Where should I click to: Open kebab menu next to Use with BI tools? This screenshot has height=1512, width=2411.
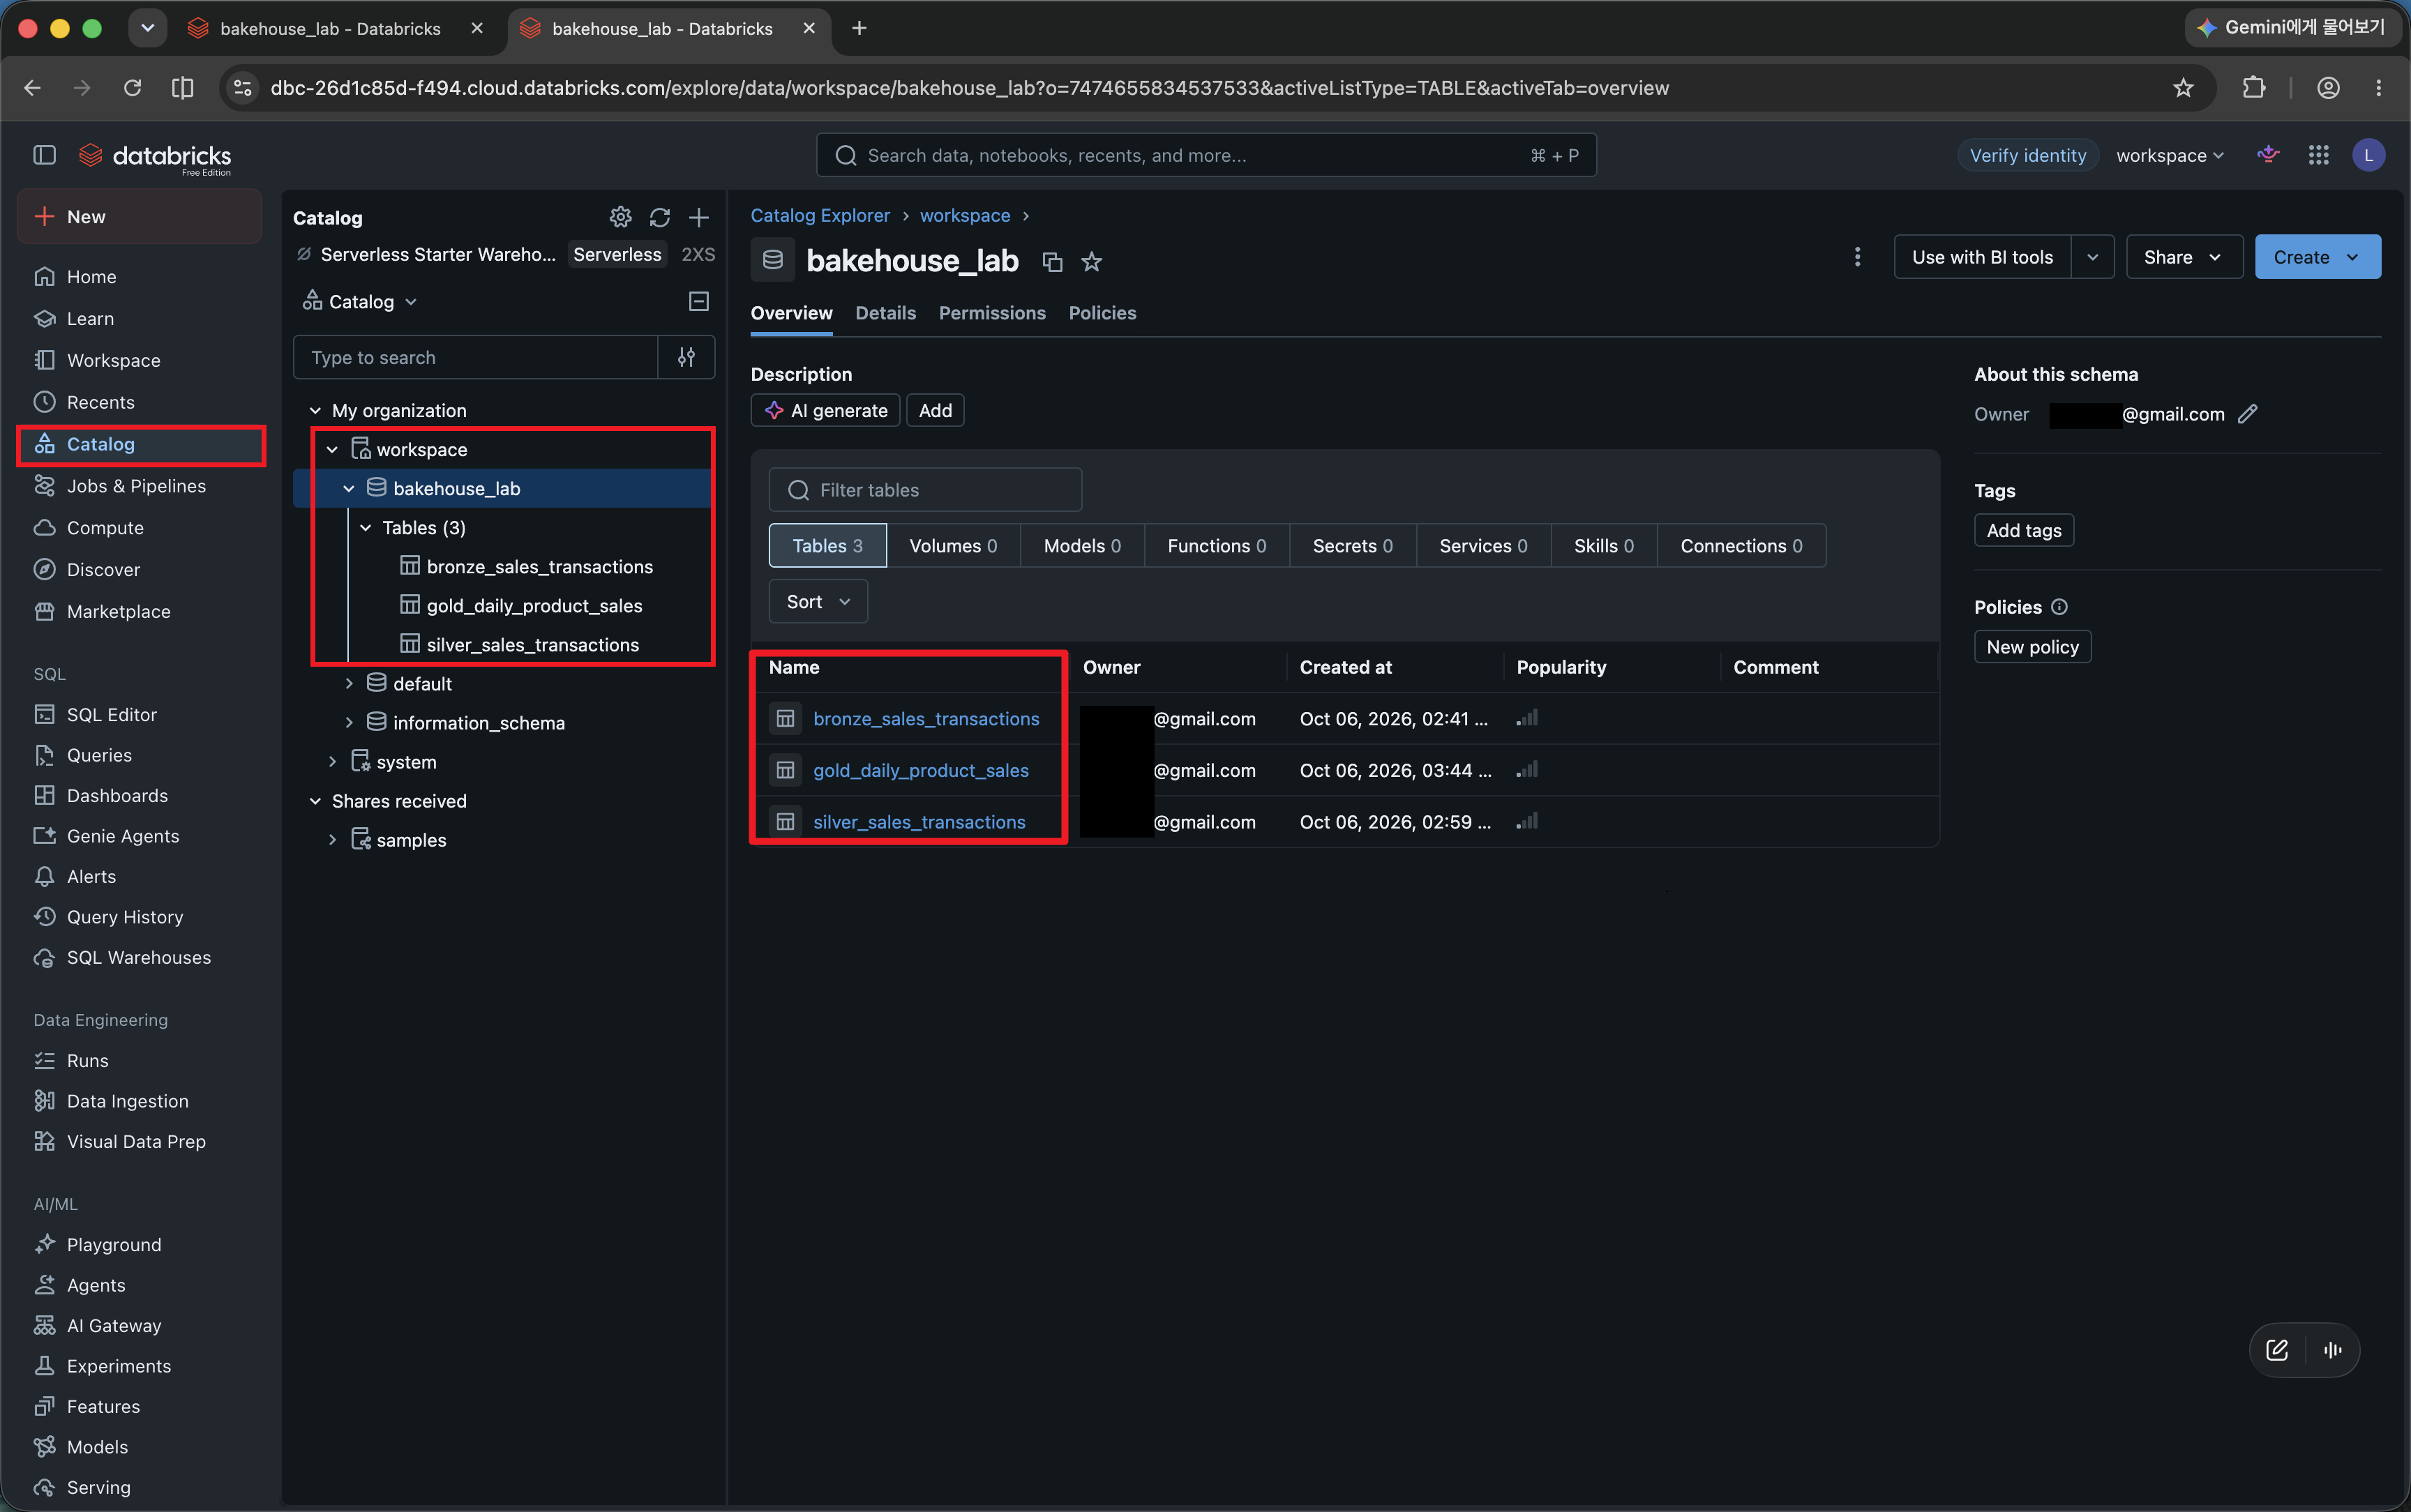(1857, 257)
